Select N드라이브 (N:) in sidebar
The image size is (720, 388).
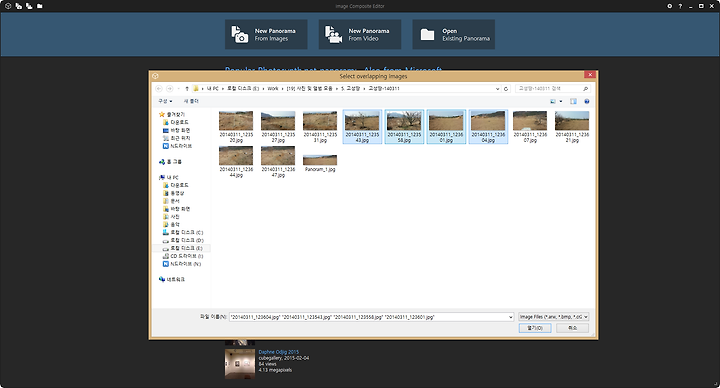[182, 264]
